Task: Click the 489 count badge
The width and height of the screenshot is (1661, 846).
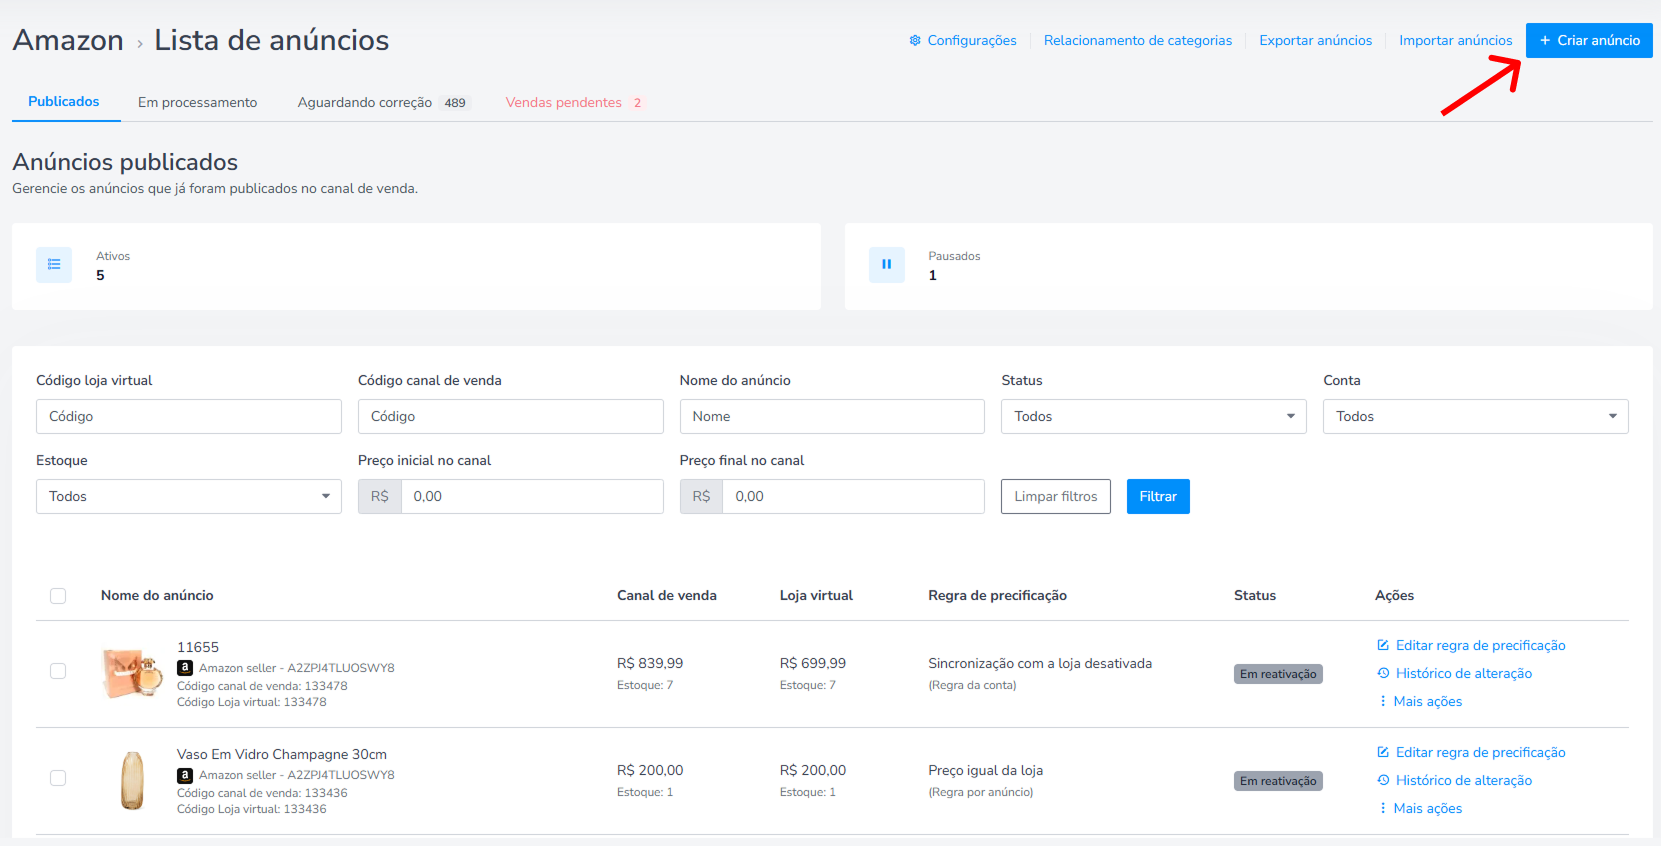Action: pyautogui.click(x=455, y=103)
